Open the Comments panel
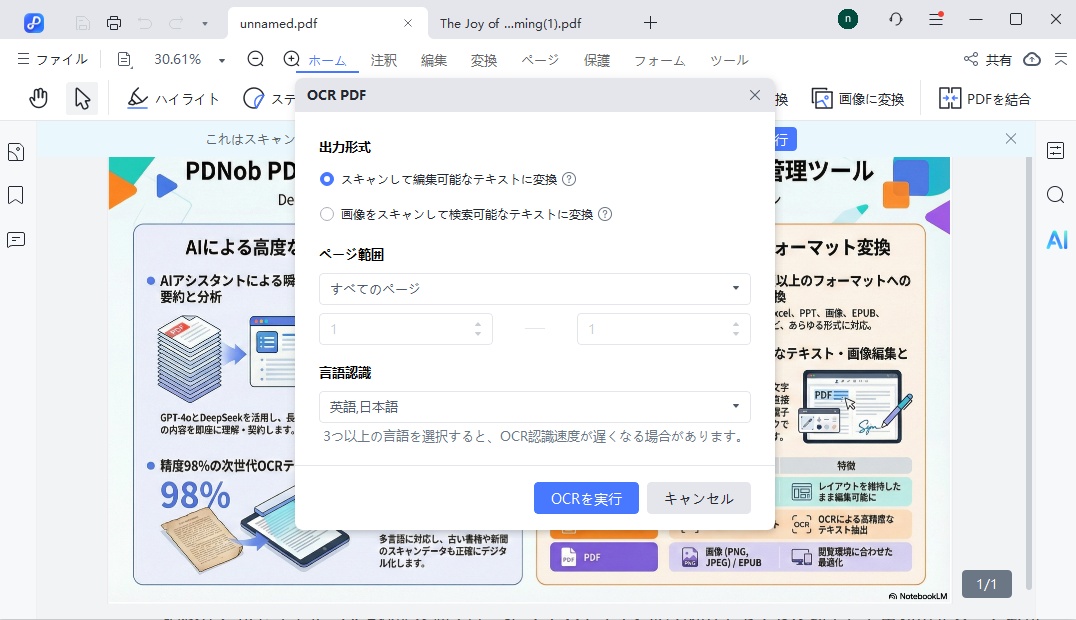The height and width of the screenshot is (620, 1076). [x=15, y=239]
